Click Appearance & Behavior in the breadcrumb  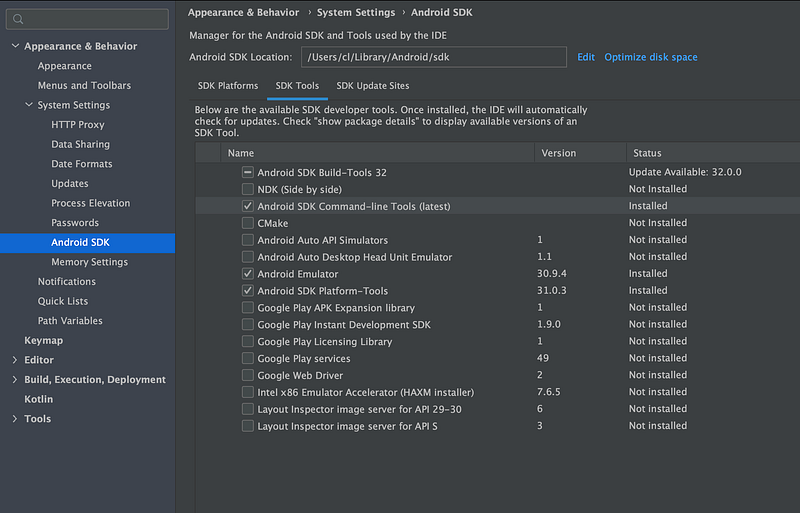coord(243,12)
